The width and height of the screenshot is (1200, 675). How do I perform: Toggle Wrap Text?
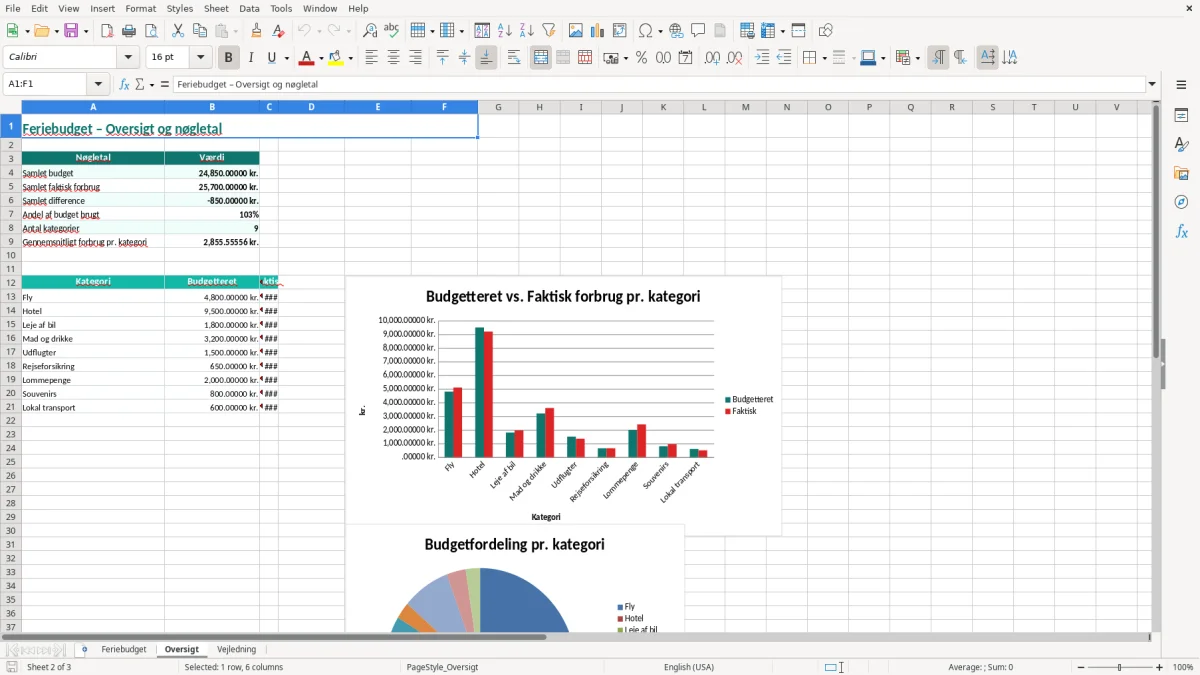coord(514,58)
